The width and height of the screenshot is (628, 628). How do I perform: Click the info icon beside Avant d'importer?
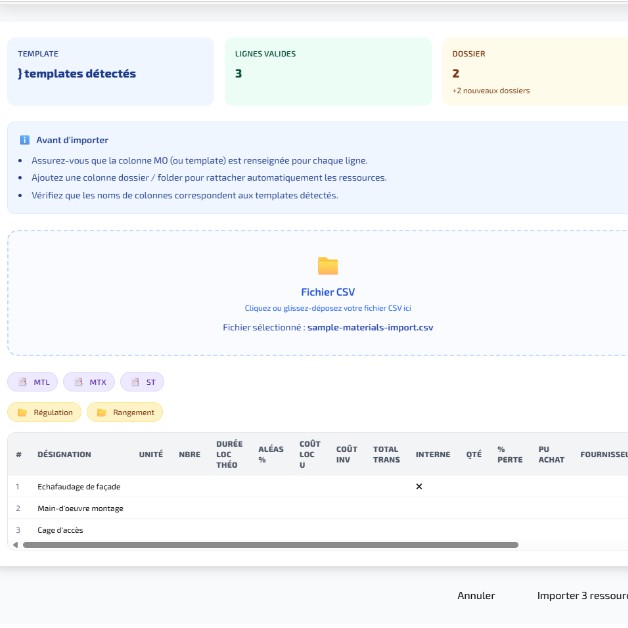pyautogui.click(x=25, y=140)
